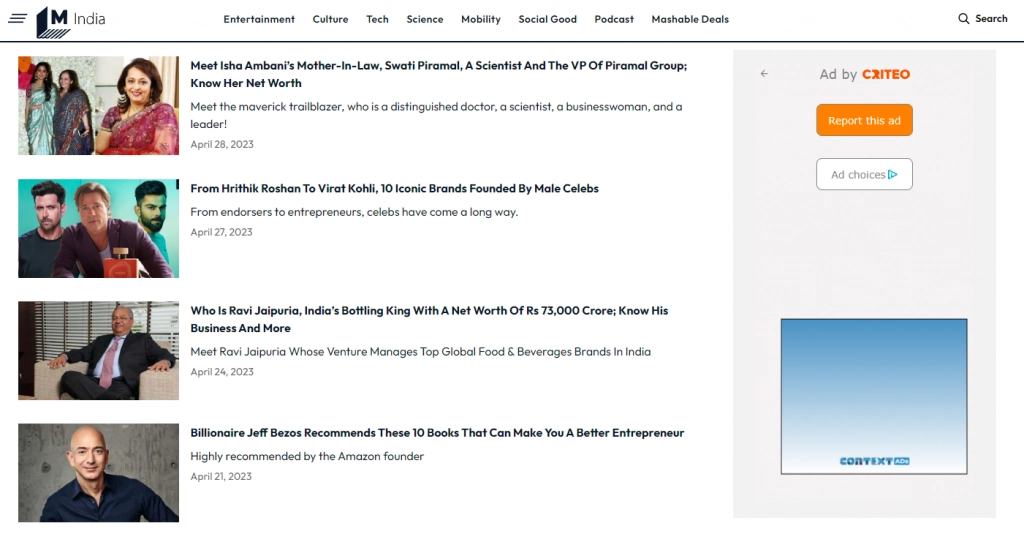This screenshot has width=1024, height=534.
Task: Click the blue gradient ad image
Action: 874,396
